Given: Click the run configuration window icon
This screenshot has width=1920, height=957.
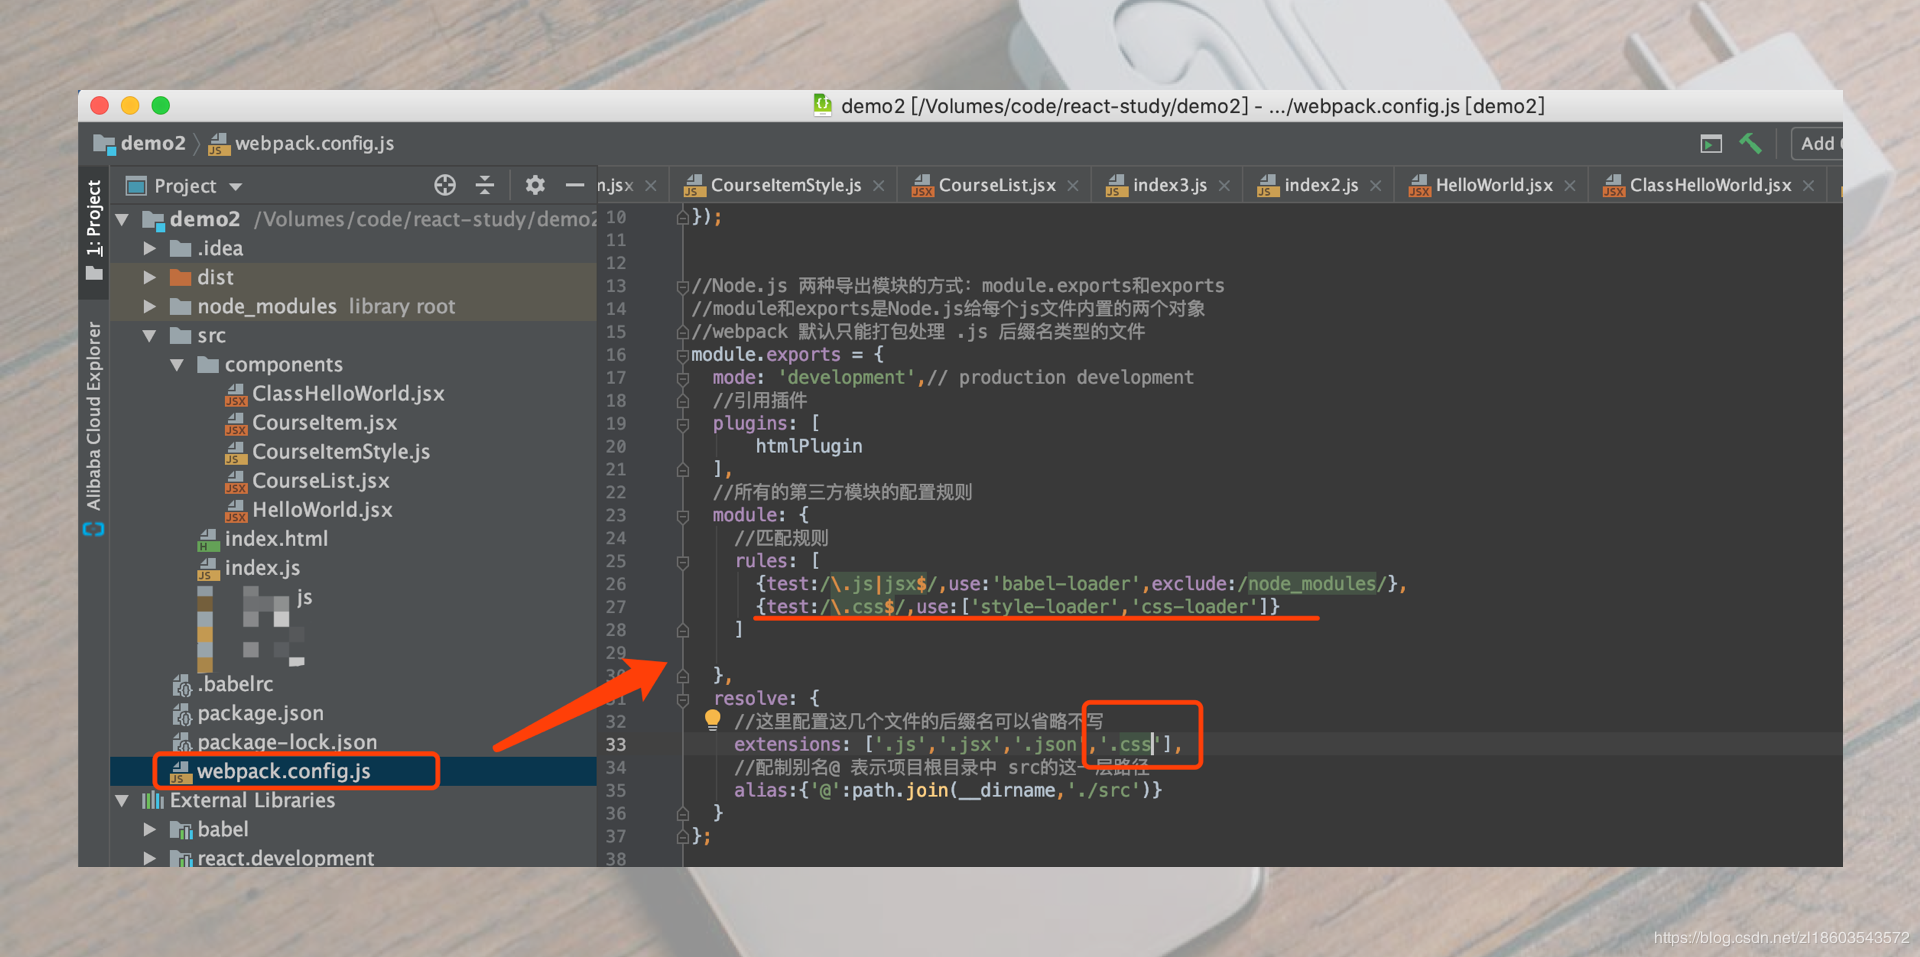Looking at the screenshot, I should click(x=1711, y=144).
